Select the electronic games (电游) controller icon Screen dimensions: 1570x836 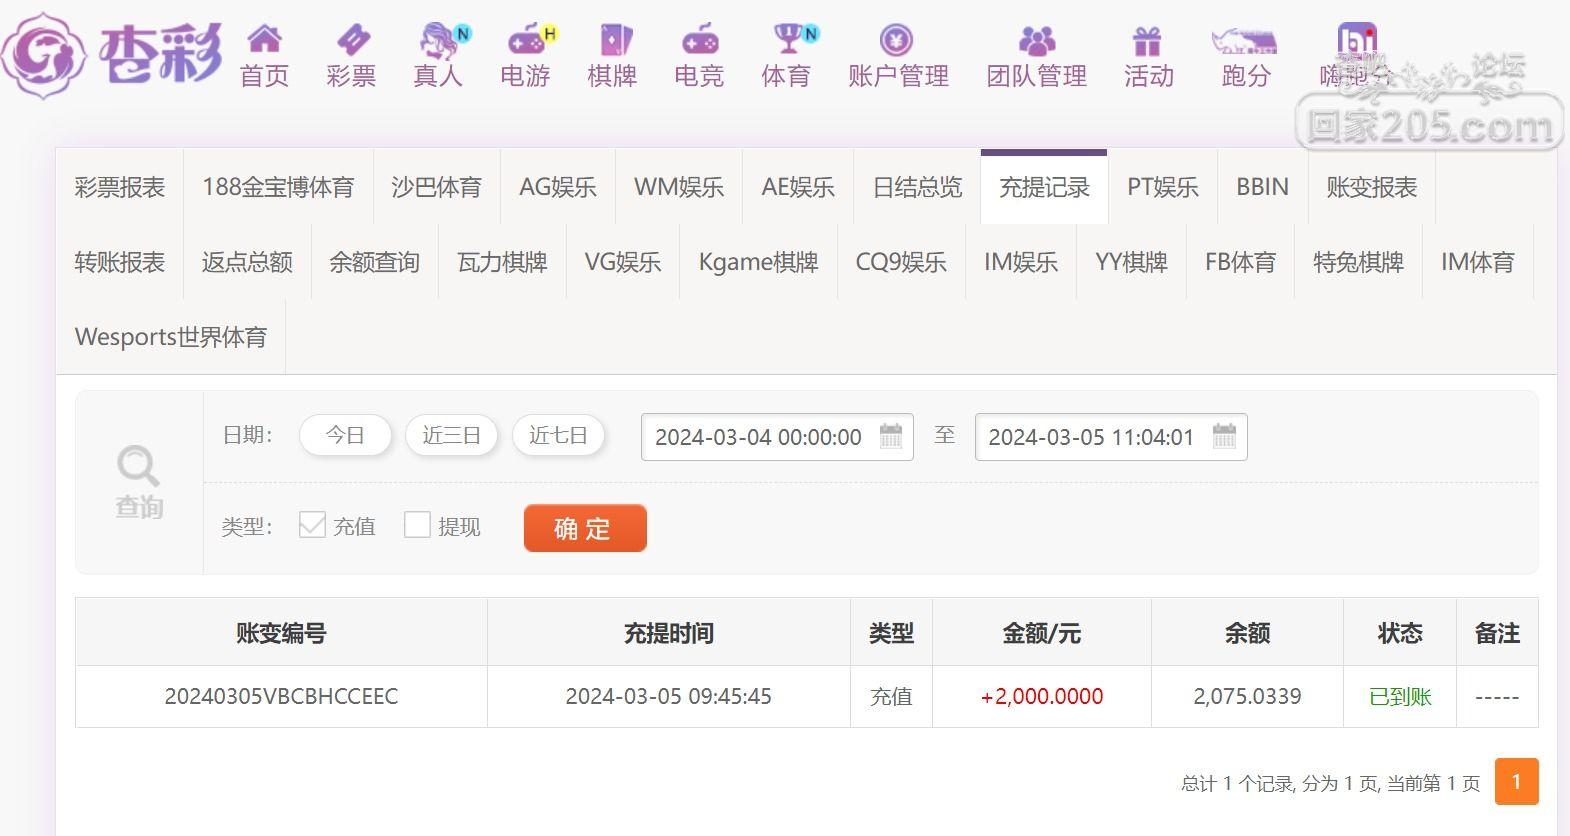(x=525, y=41)
